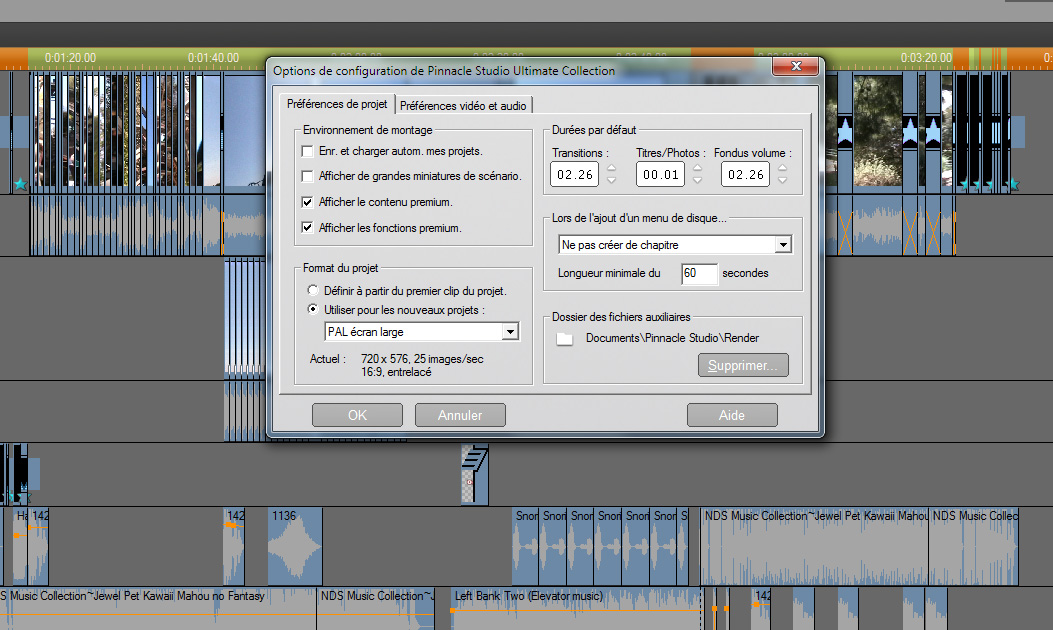
Task: Open help with the Aide button
Action: 732,415
